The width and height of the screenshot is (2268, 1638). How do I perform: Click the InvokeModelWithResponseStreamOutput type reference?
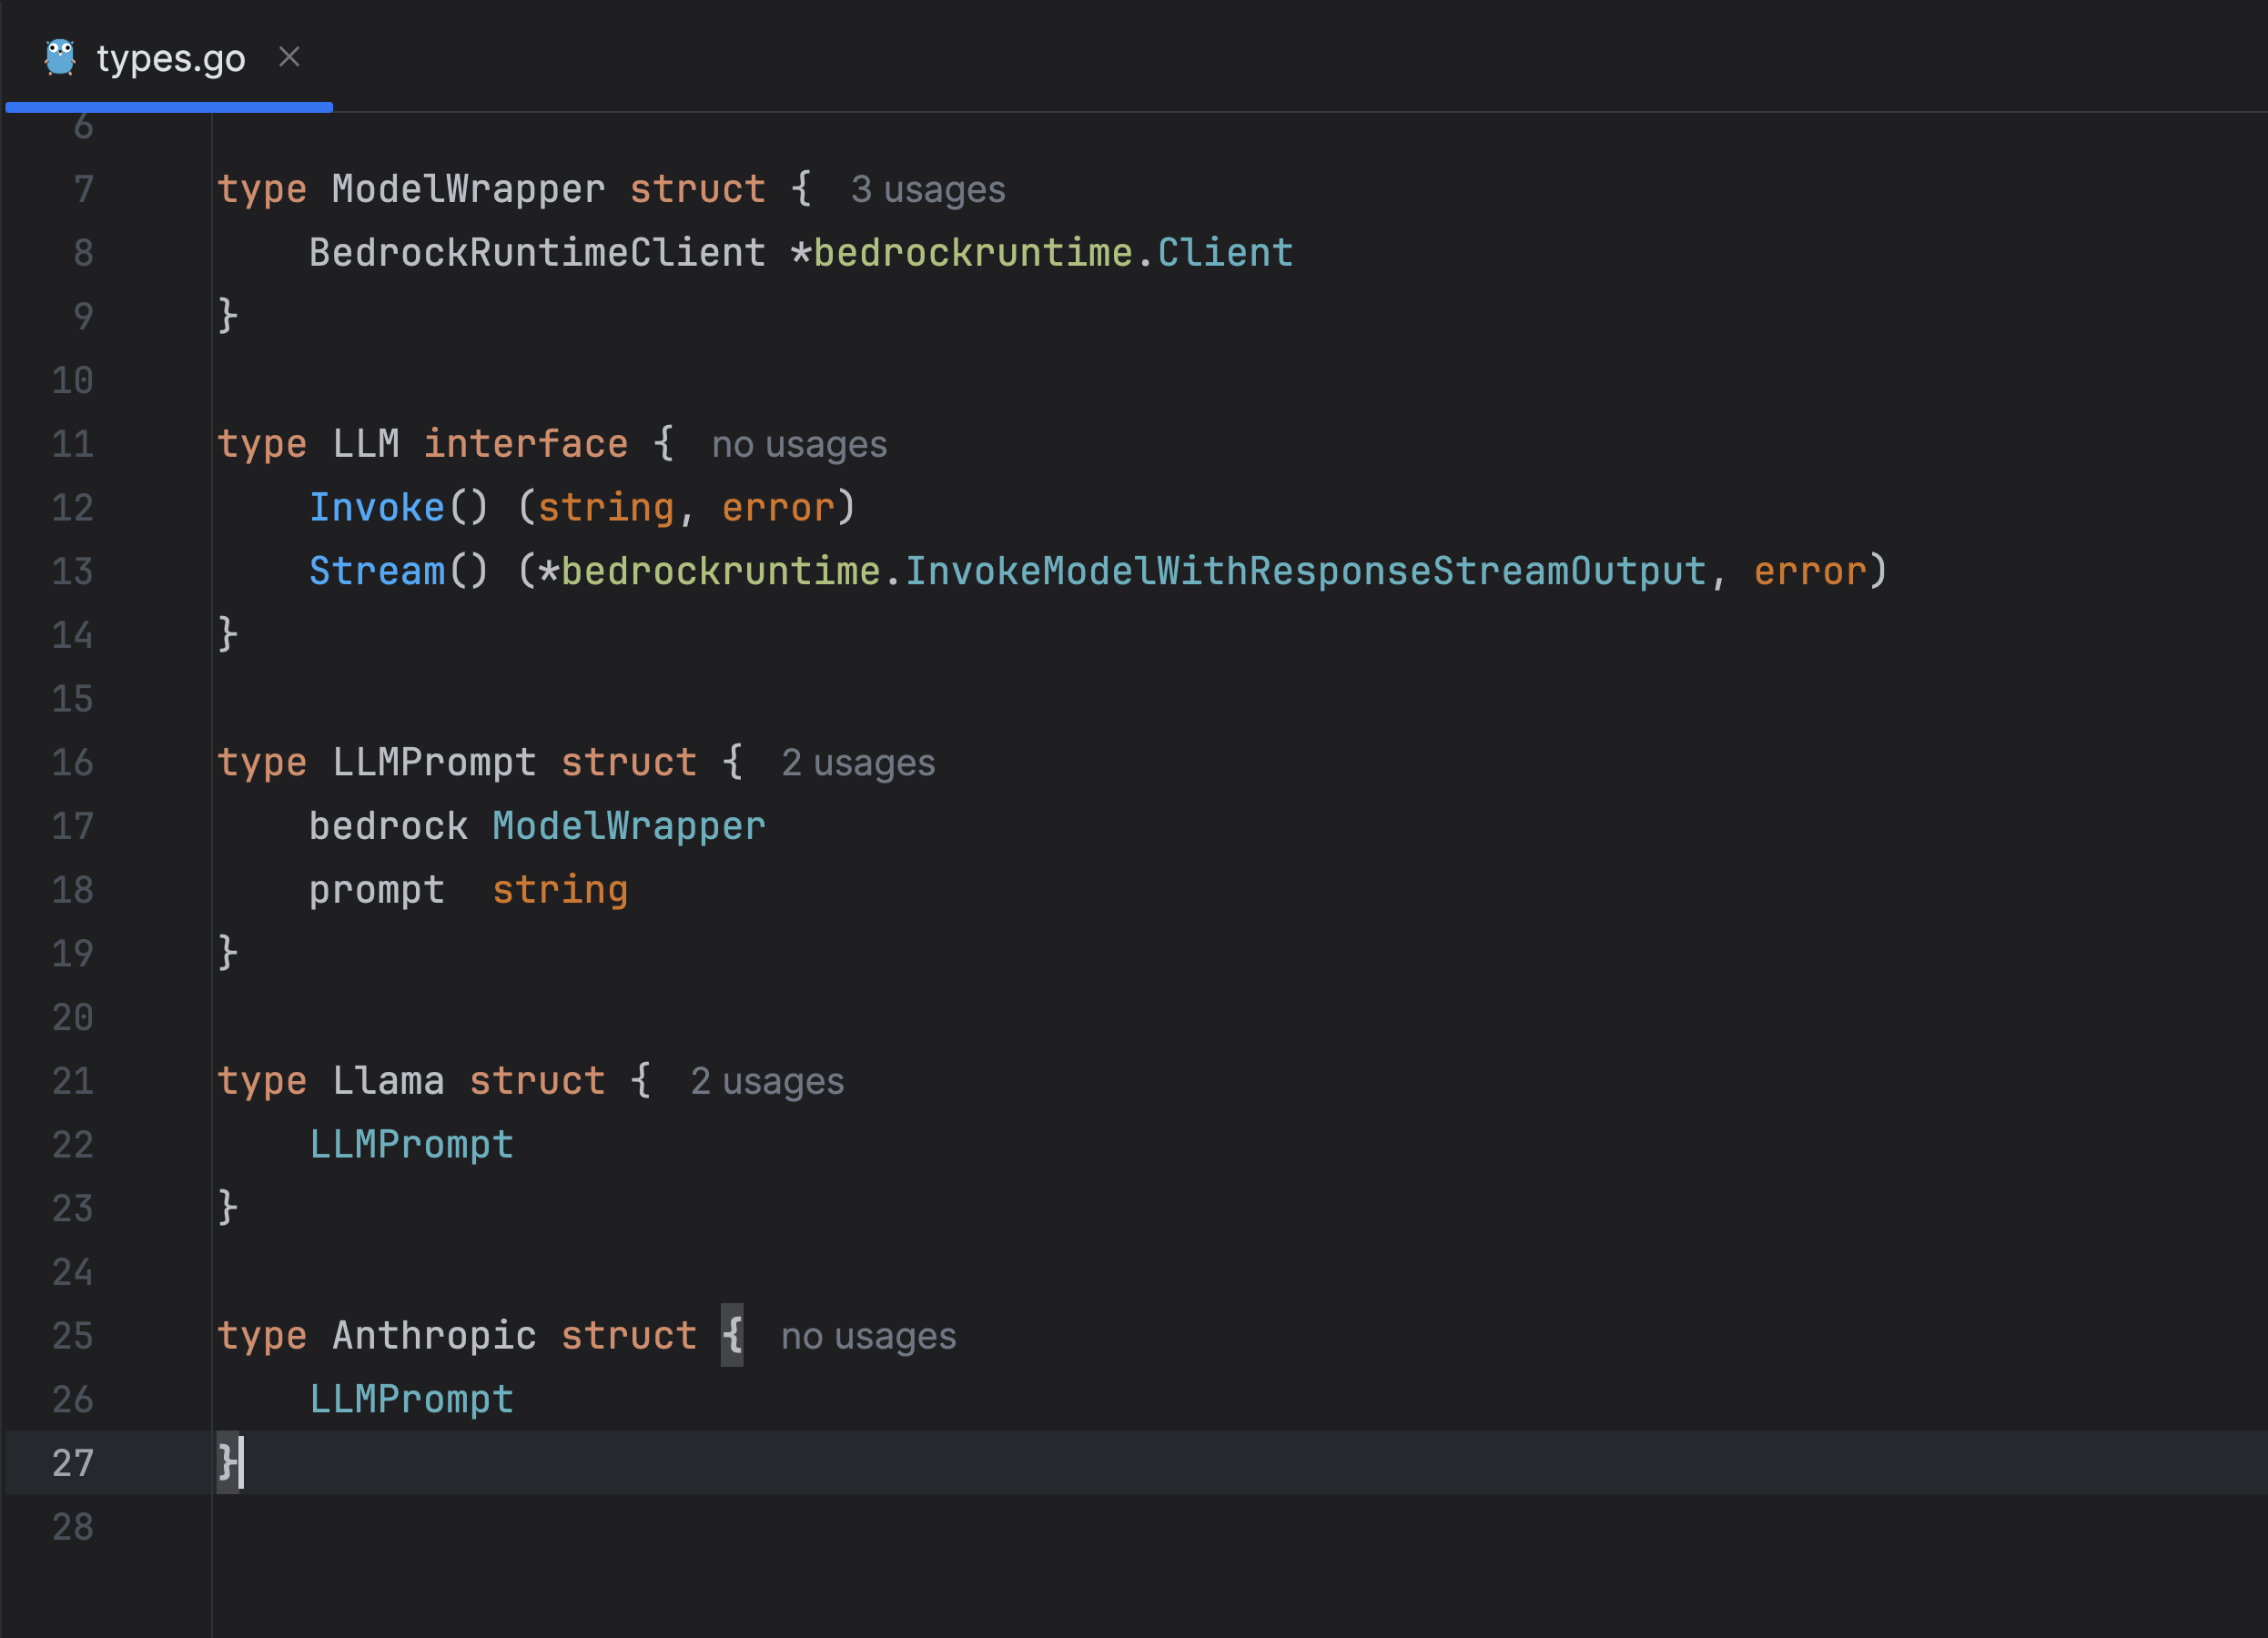point(1305,572)
